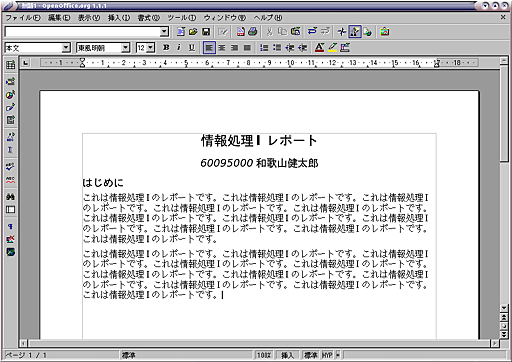The height and width of the screenshot is (362, 512).
Task: Open the ファイル (File) menu
Action: pos(23,18)
